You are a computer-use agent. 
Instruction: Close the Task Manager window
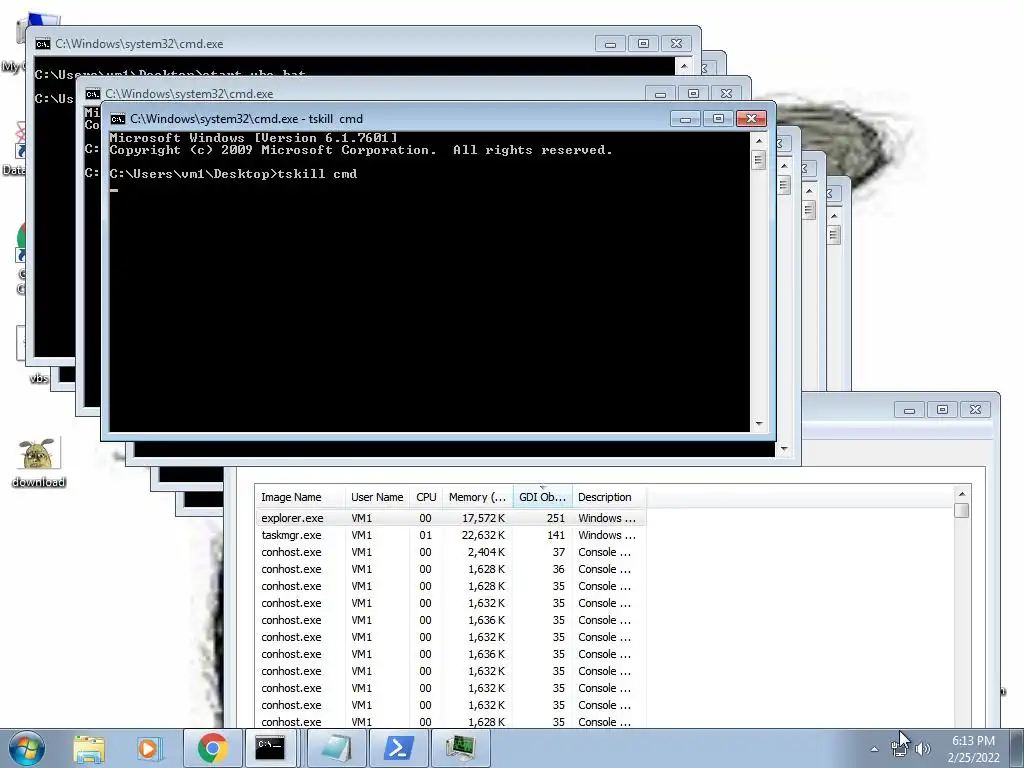975,410
